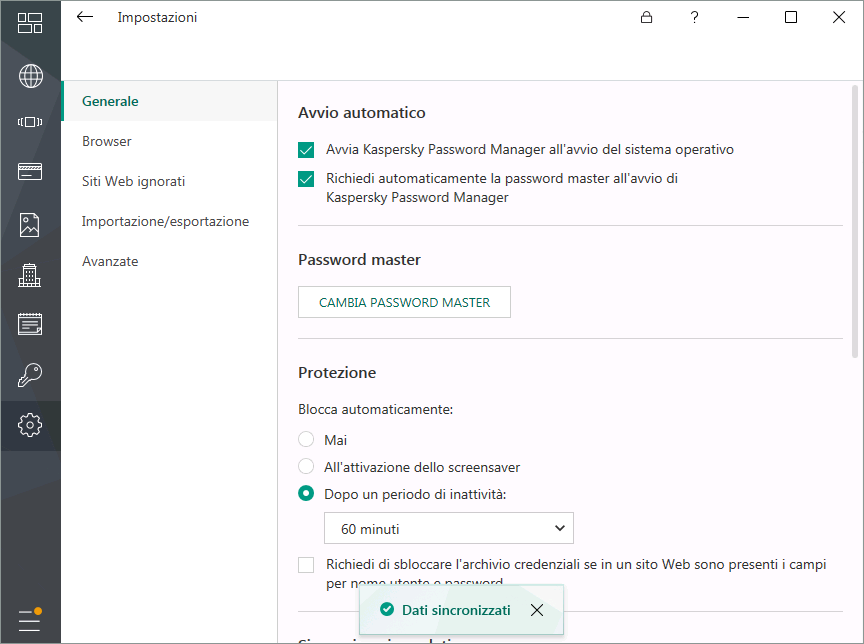Viewport: 864px width, 644px height.
Task: Go back using the left arrow
Action: pyautogui.click(x=85, y=17)
